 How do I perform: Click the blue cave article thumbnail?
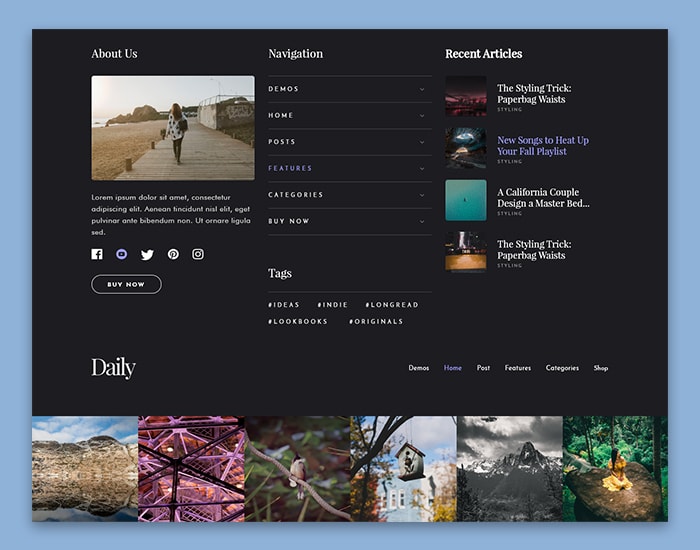coord(466,148)
